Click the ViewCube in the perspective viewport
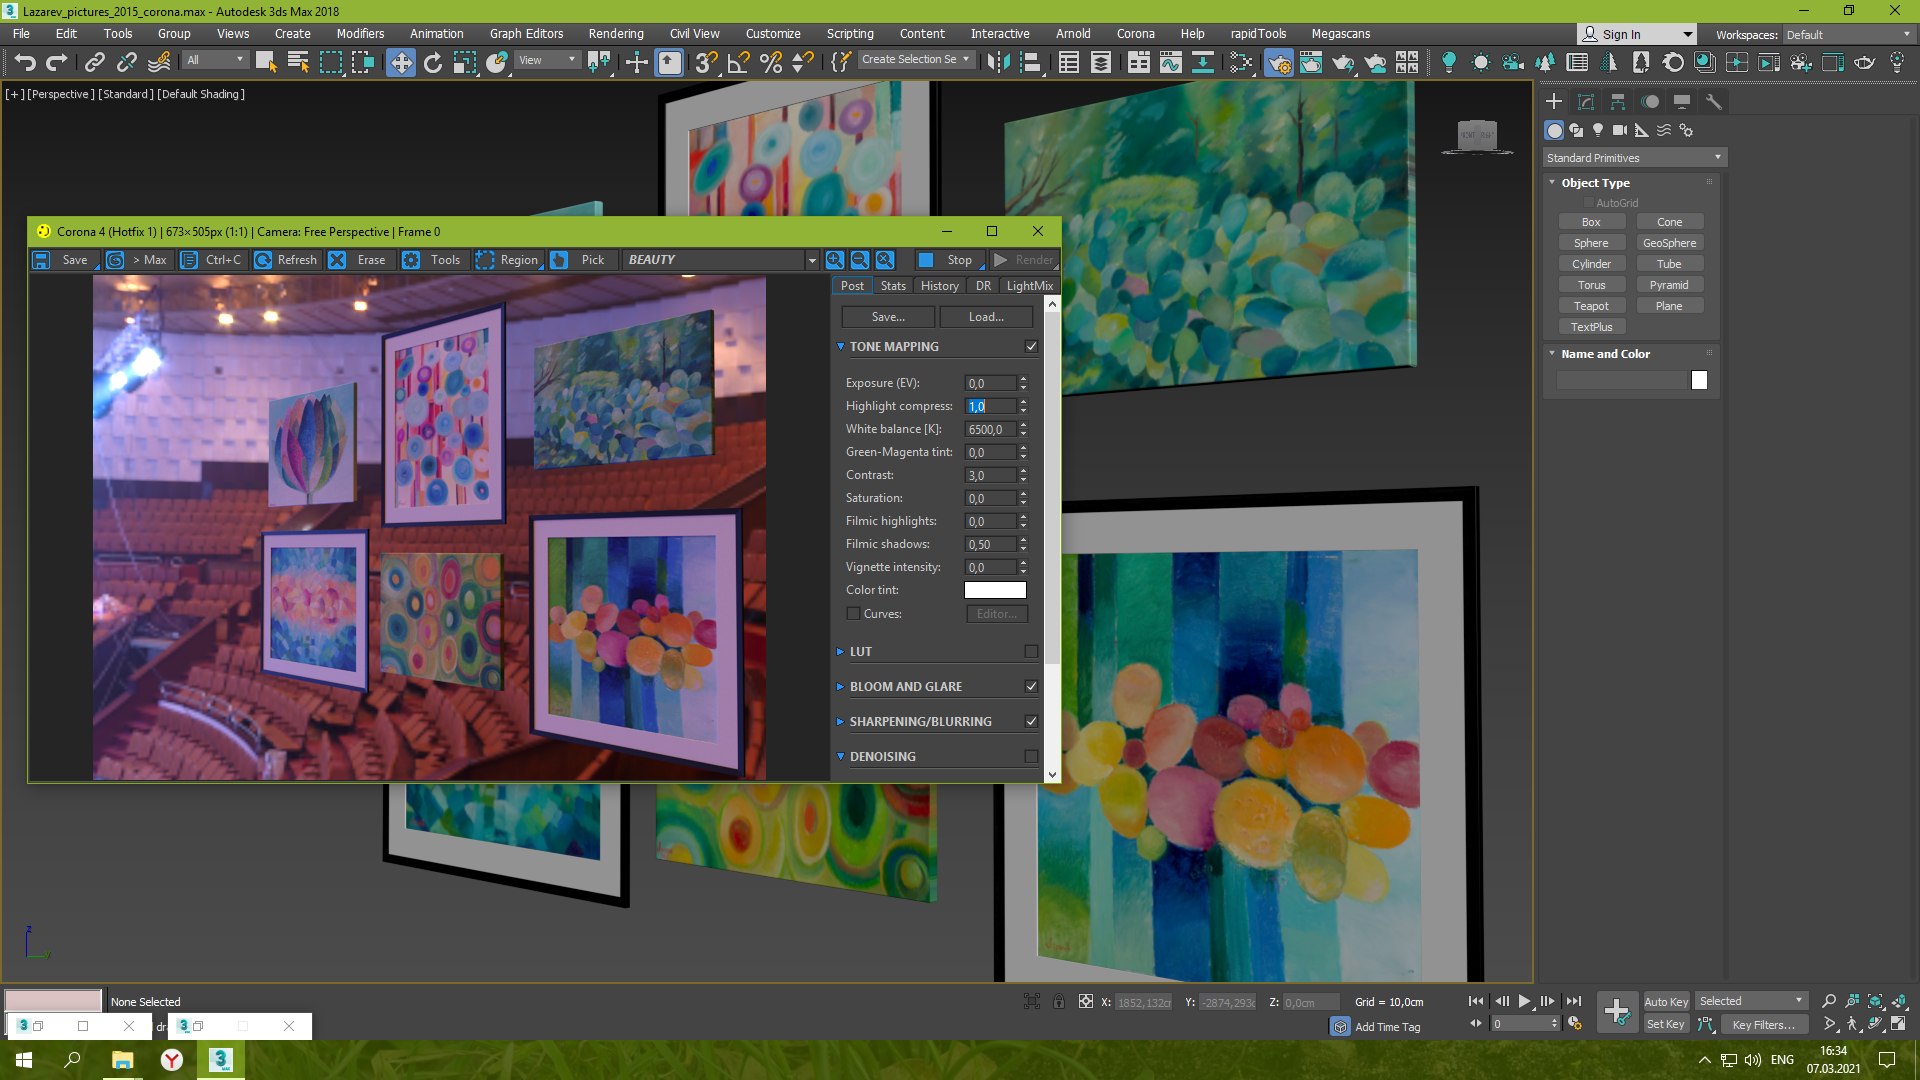The image size is (1920, 1080). click(1477, 136)
